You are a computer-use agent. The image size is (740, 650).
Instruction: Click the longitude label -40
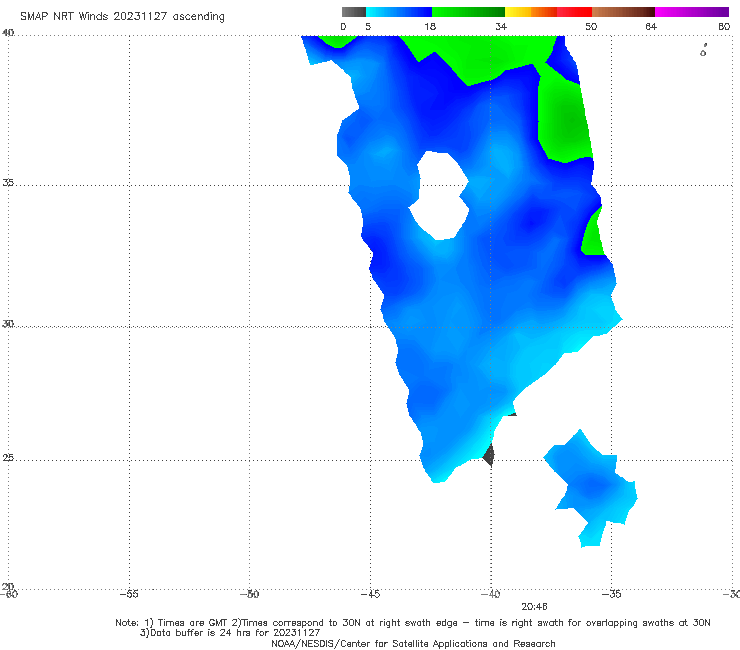point(490,594)
